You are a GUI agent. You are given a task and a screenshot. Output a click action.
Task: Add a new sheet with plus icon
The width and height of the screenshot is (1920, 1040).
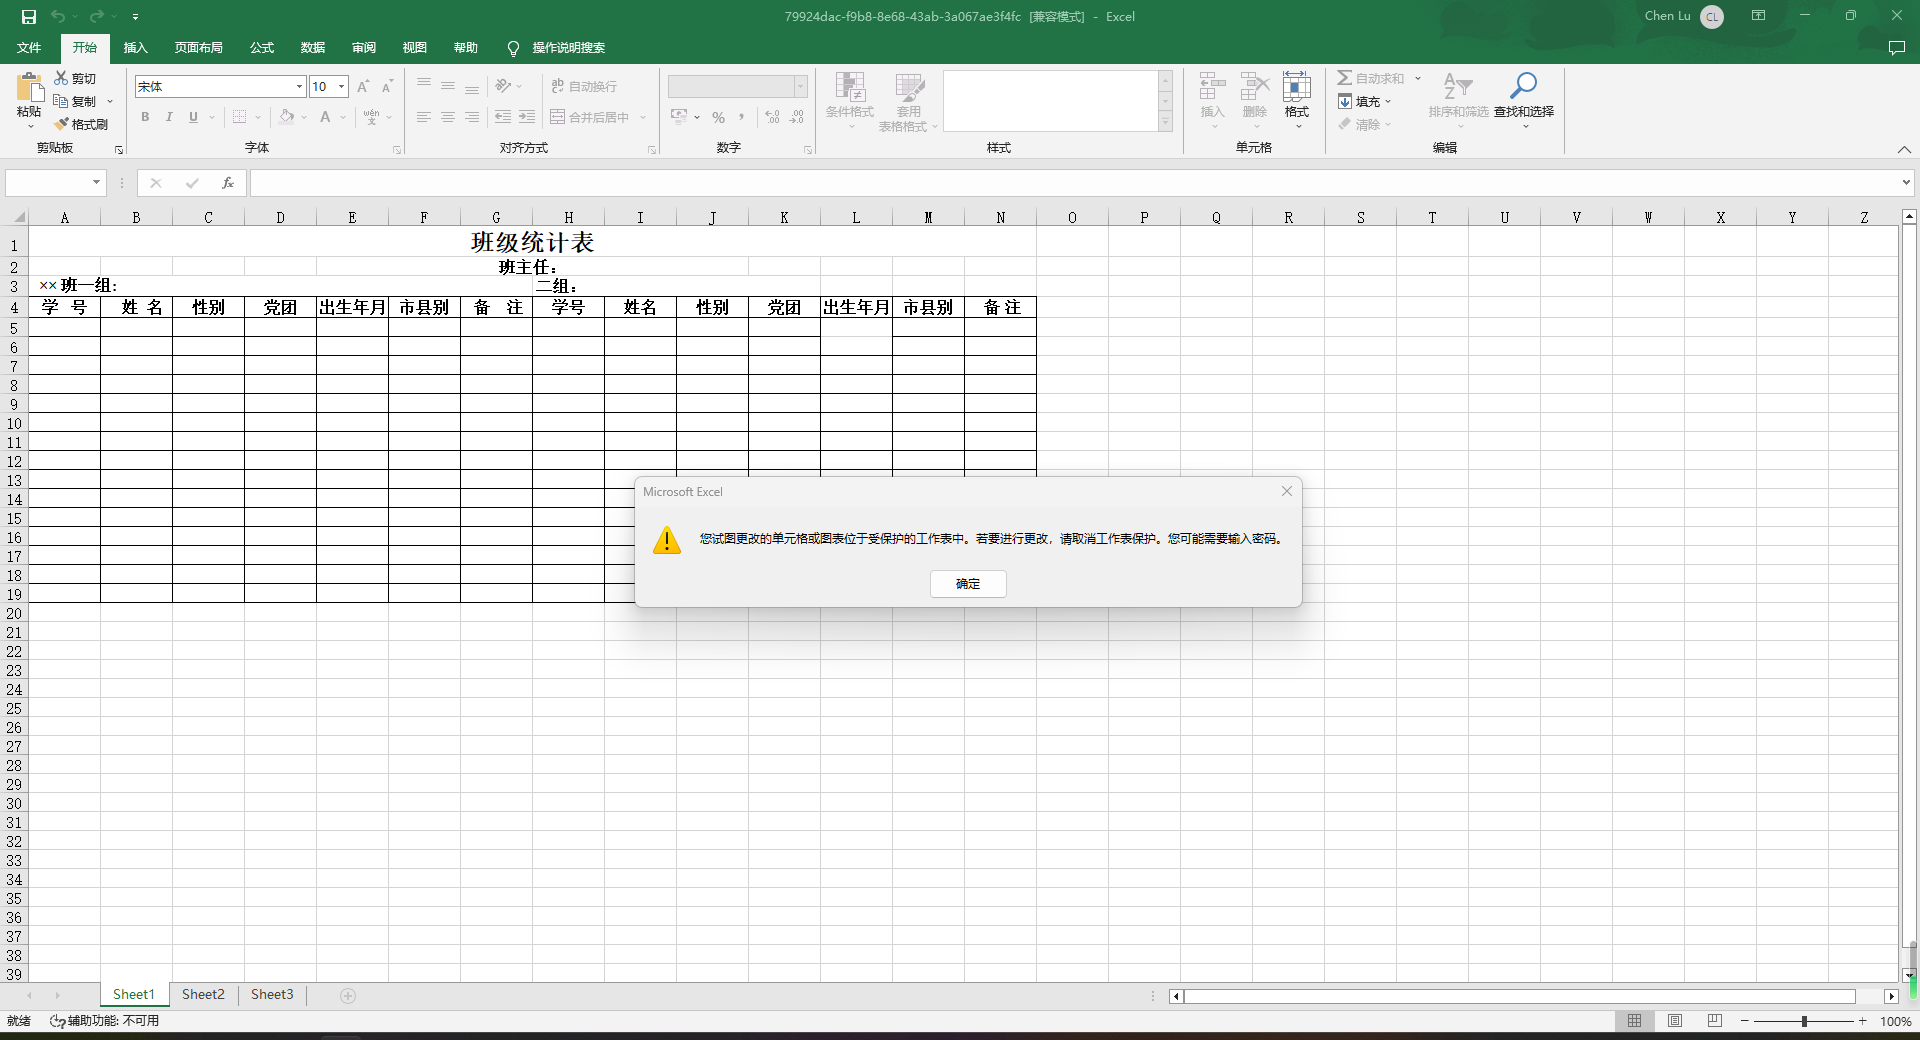[348, 995]
